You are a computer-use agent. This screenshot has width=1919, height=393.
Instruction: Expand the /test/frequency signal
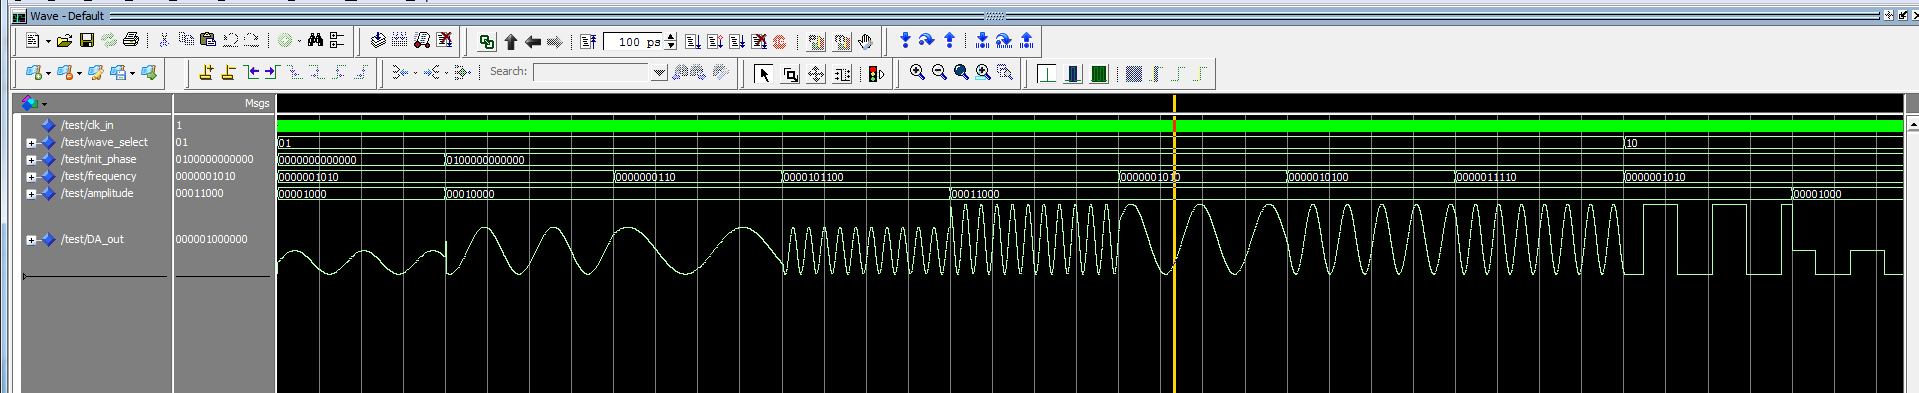pos(31,177)
